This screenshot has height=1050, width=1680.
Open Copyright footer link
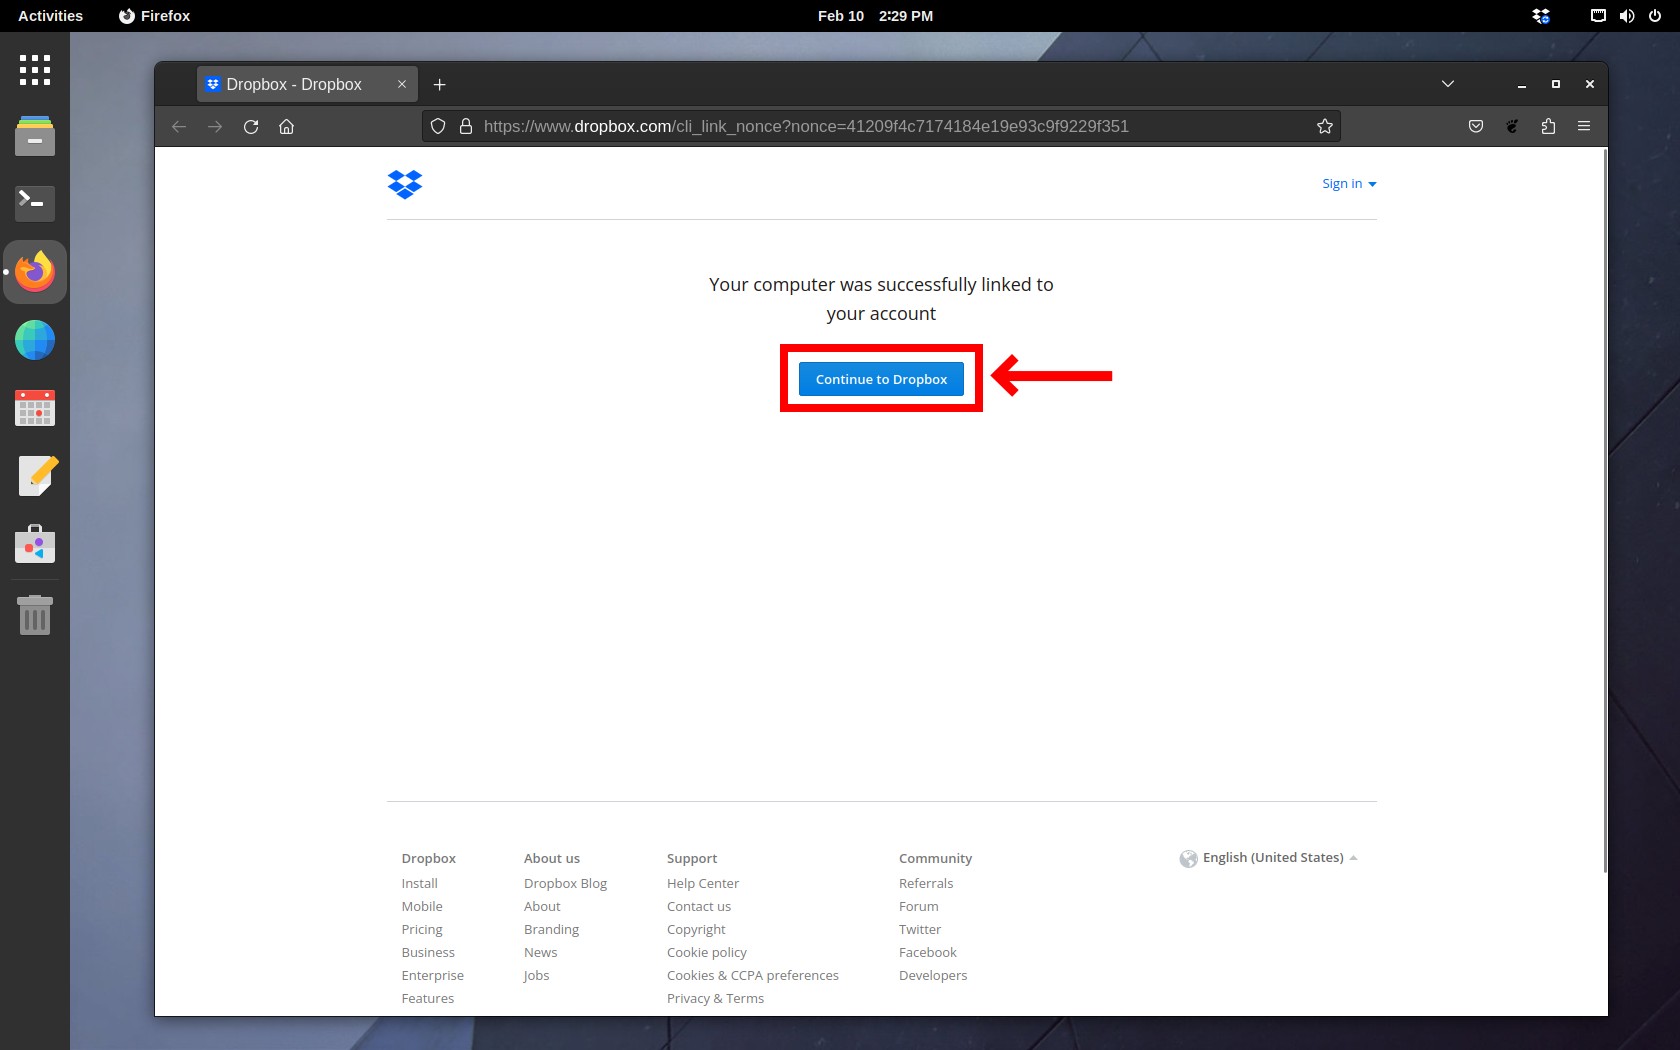[x=696, y=929]
